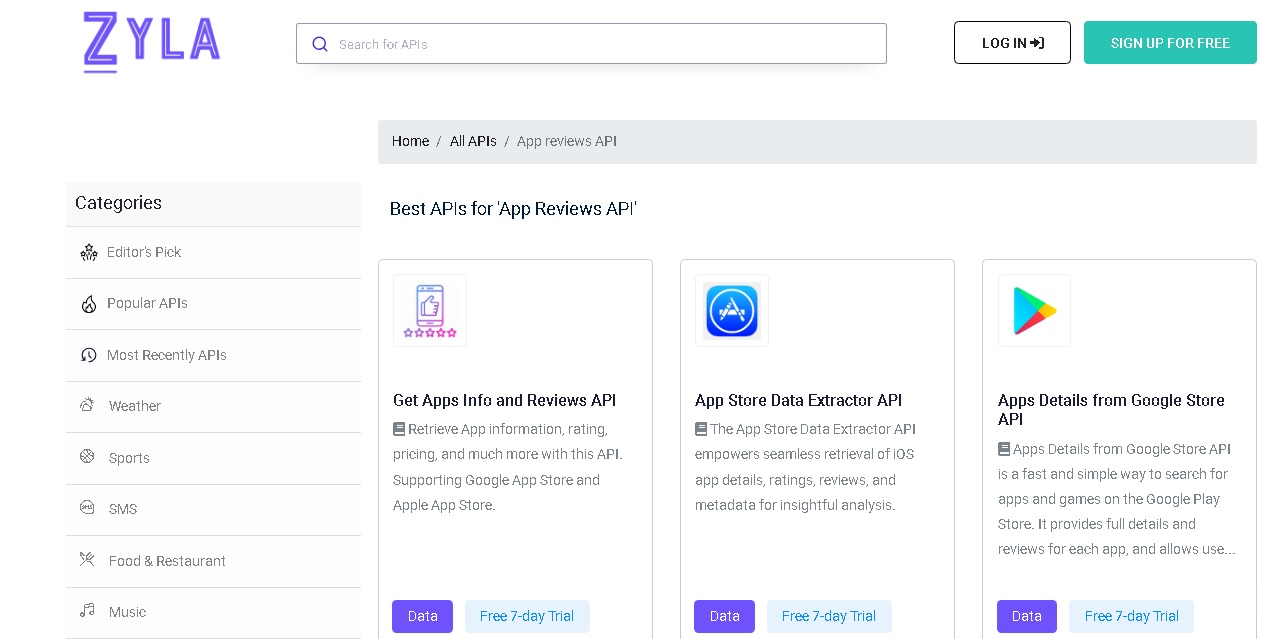The image size is (1263, 639).
Task: Click the search magnifier icon
Action: [x=320, y=44]
